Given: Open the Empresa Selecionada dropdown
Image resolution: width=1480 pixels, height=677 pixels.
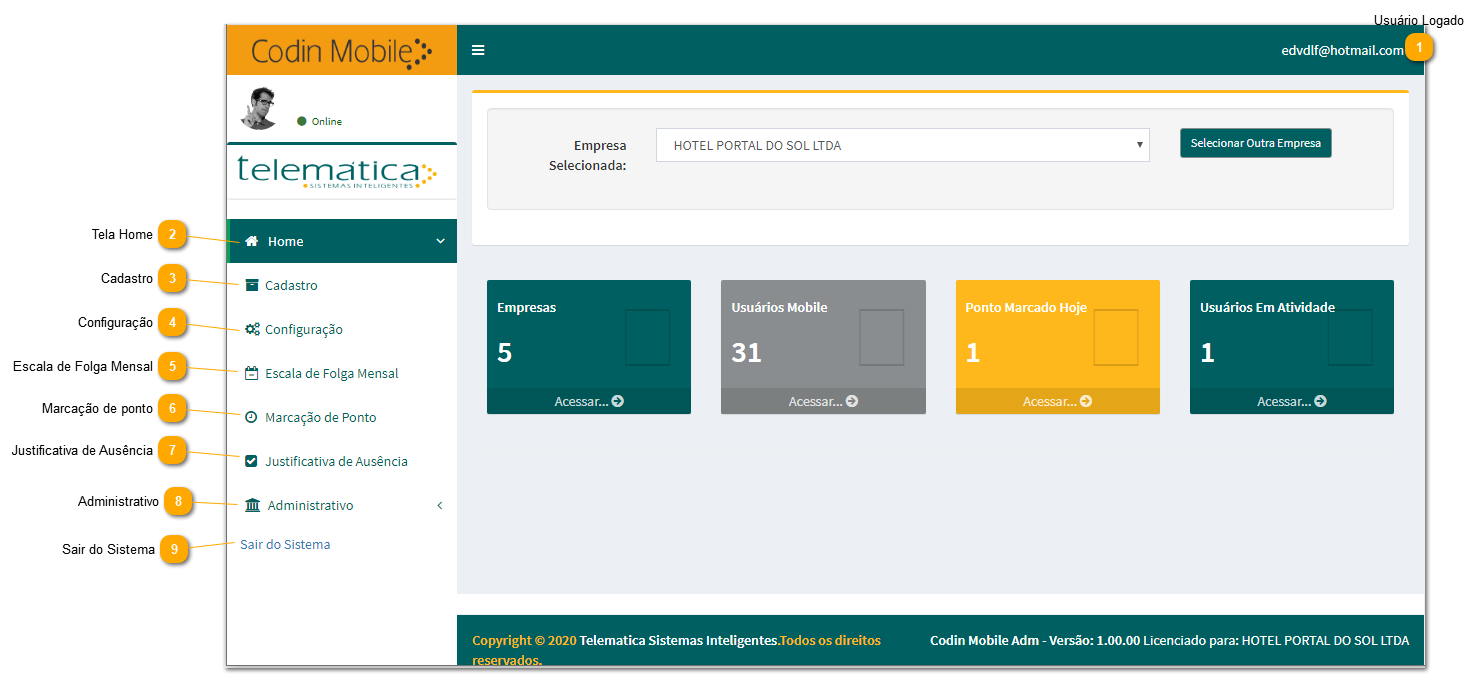Looking at the screenshot, I should pyautogui.click(x=903, y=145).
